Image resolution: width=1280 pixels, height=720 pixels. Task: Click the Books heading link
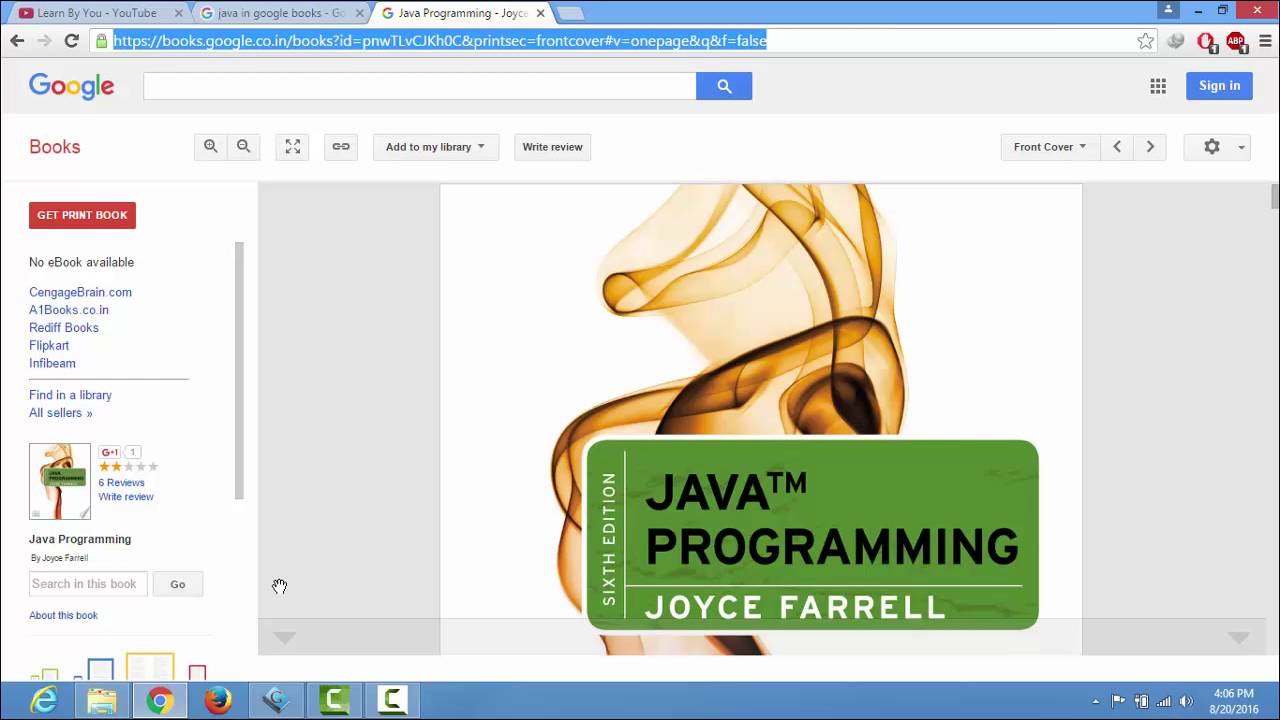(x=54, y=147)
